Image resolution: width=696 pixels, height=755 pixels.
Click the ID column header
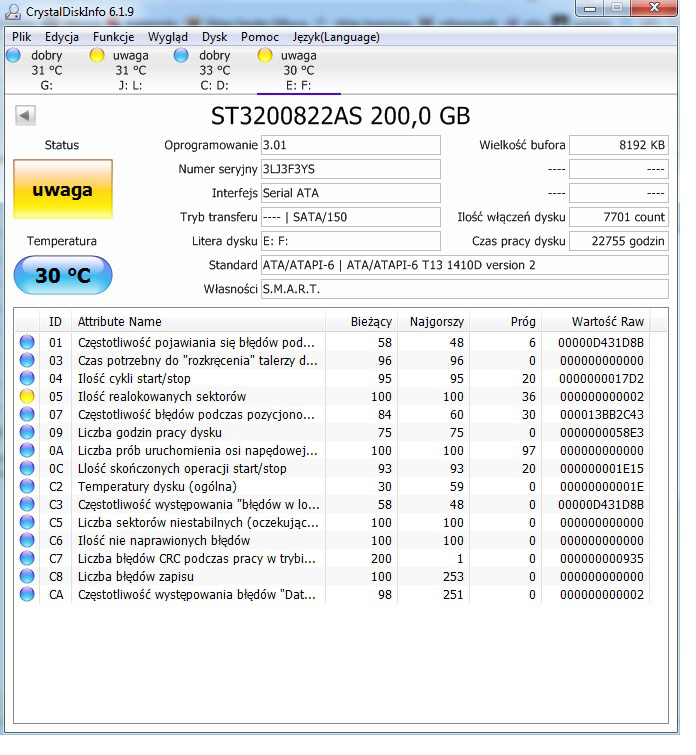(x=55, y=321)
